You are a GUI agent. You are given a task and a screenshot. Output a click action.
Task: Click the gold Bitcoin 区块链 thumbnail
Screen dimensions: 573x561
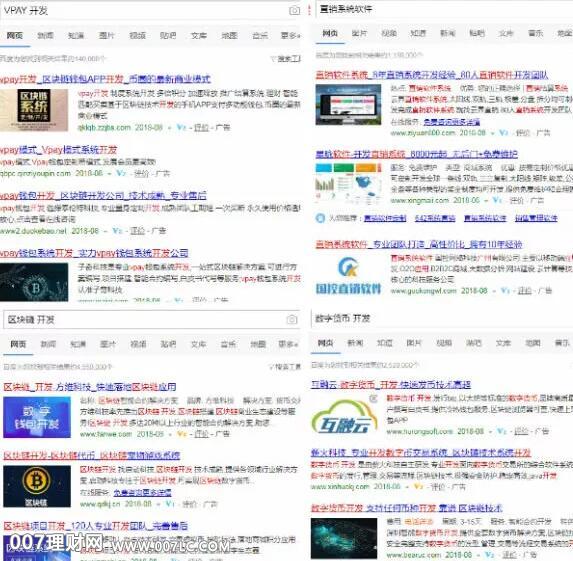[x=37, y=486]
